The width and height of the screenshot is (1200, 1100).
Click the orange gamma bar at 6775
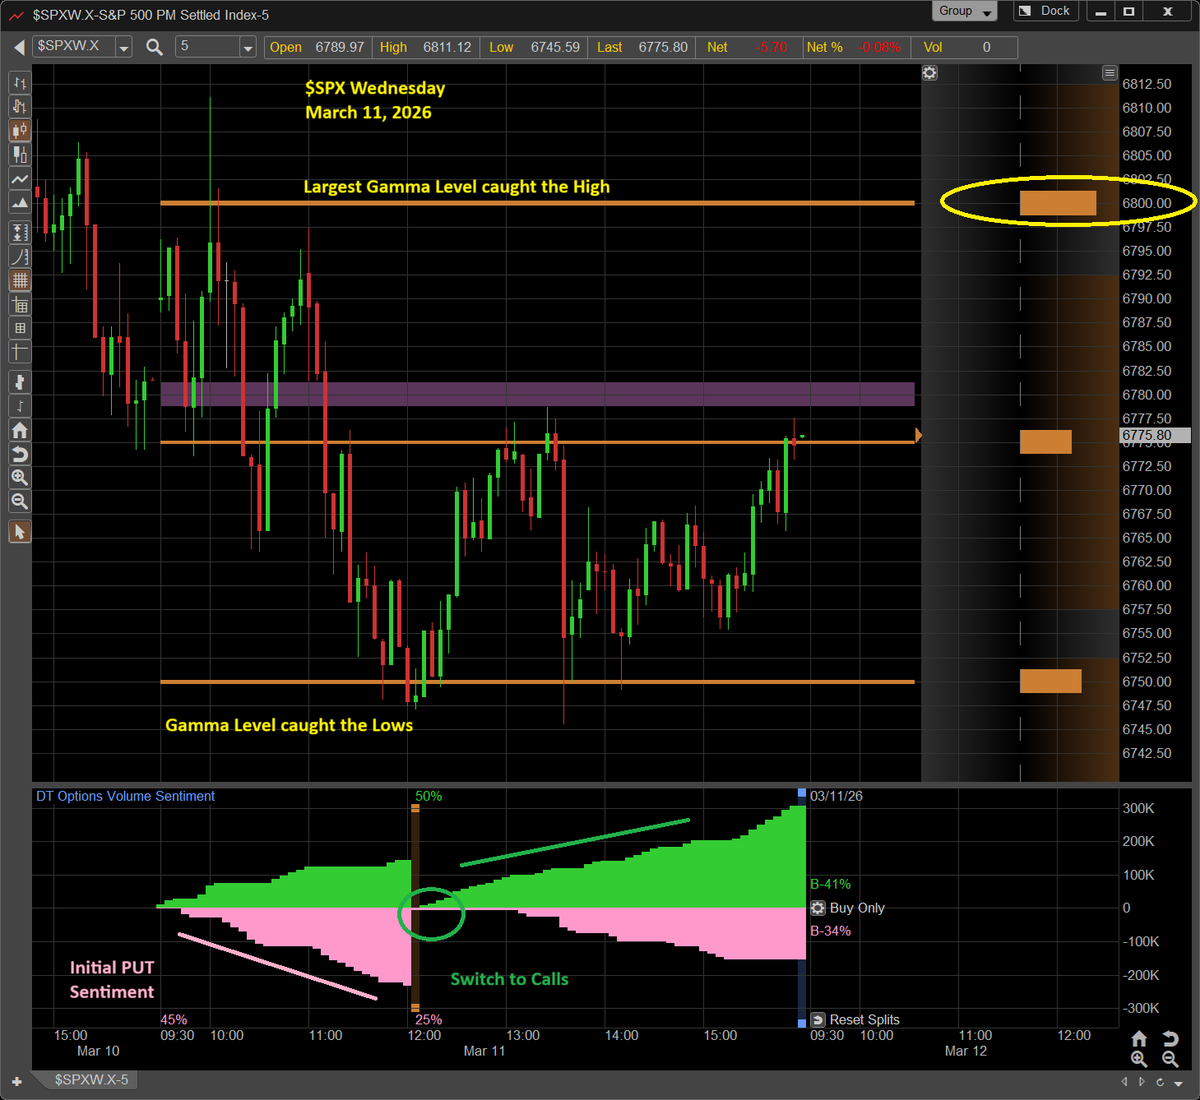click(1045, 441)
